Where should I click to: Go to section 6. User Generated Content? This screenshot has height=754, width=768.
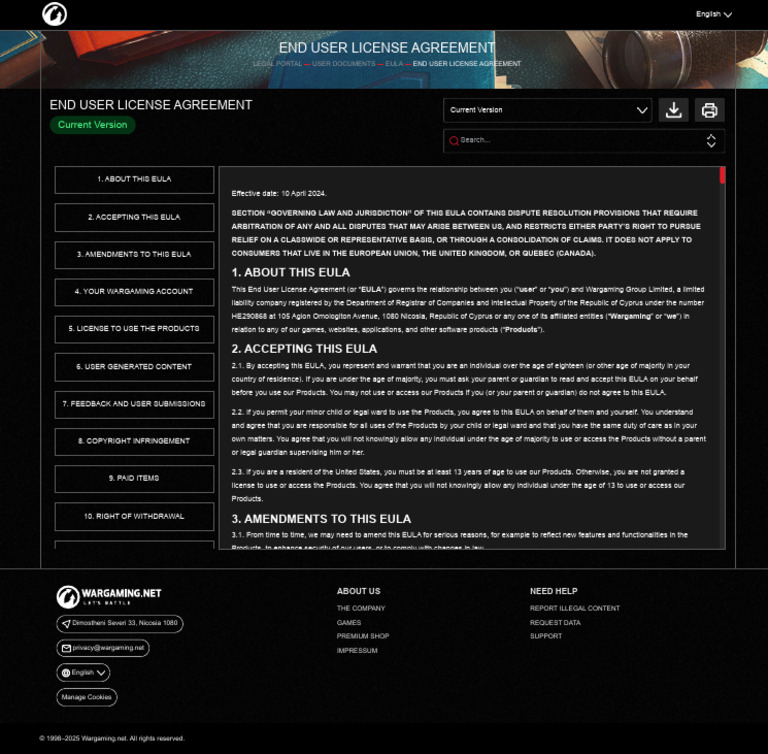[x=134, y=366]
